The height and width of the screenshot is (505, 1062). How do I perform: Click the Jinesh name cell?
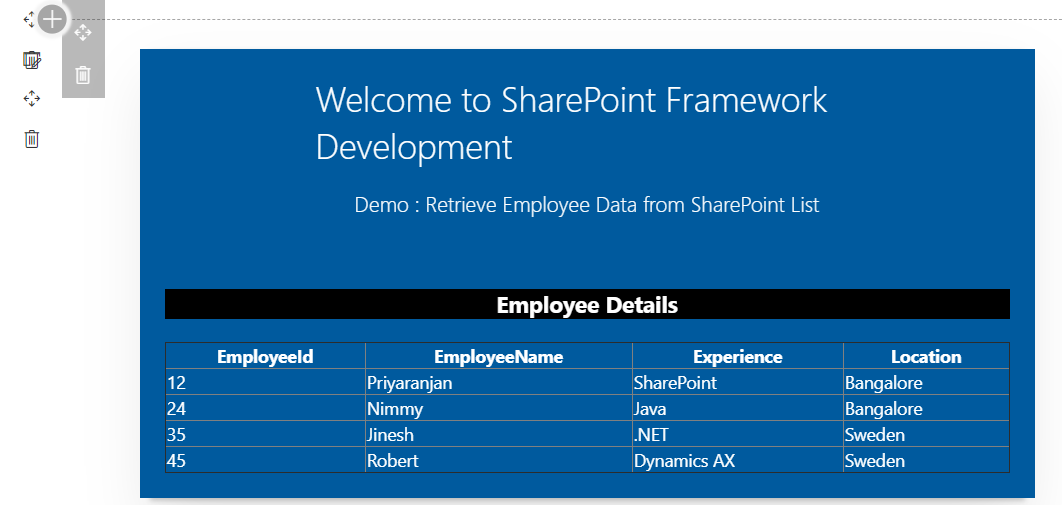click(x=499, y=434)
